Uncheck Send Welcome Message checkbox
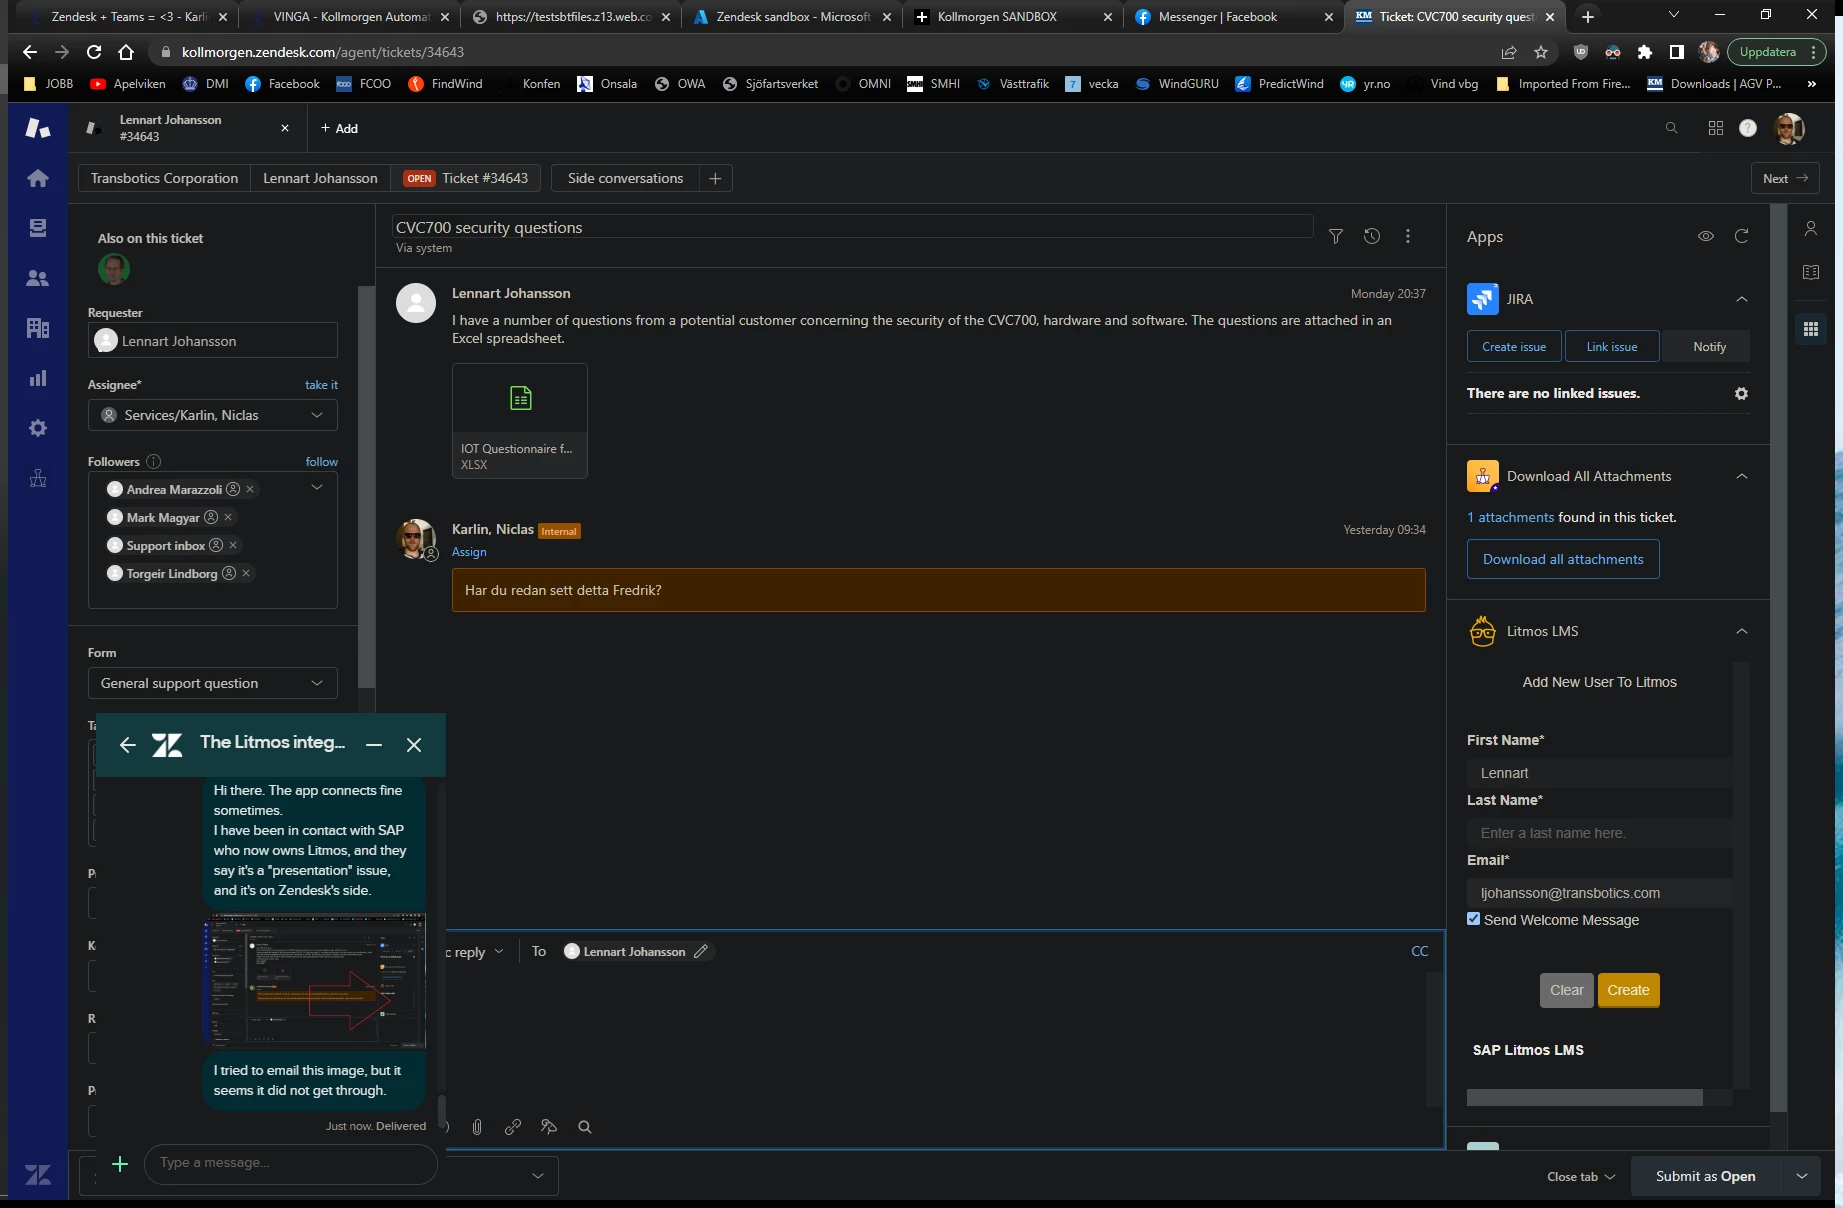 point(1473,919)
